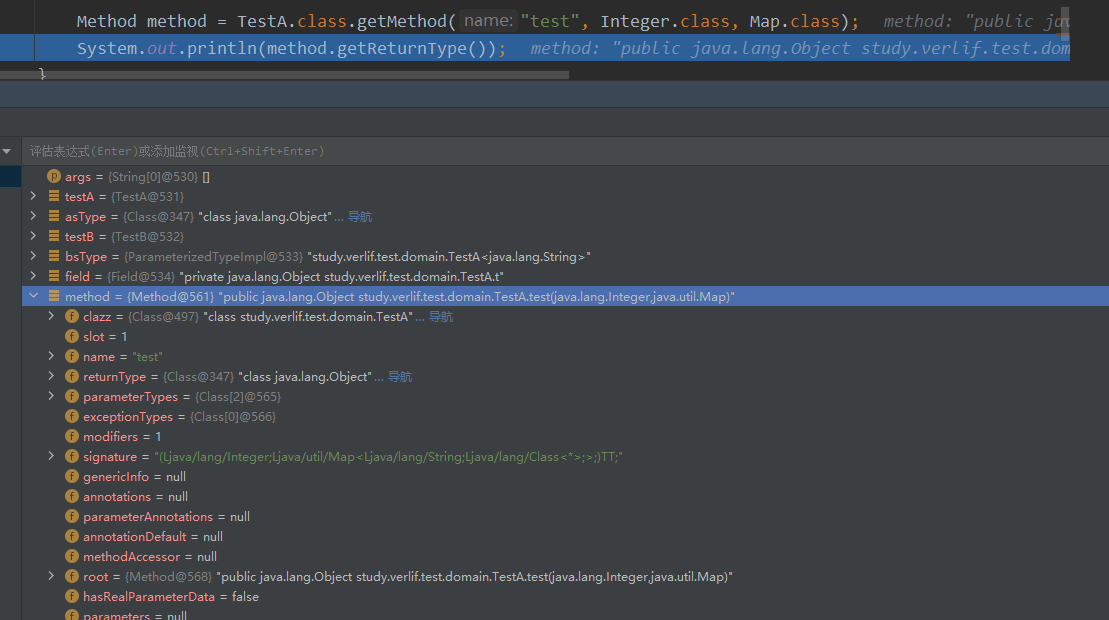This screenshot has width=1109, height=620.
Task: Click the field icon next to slot
Action: coord(72,337)
